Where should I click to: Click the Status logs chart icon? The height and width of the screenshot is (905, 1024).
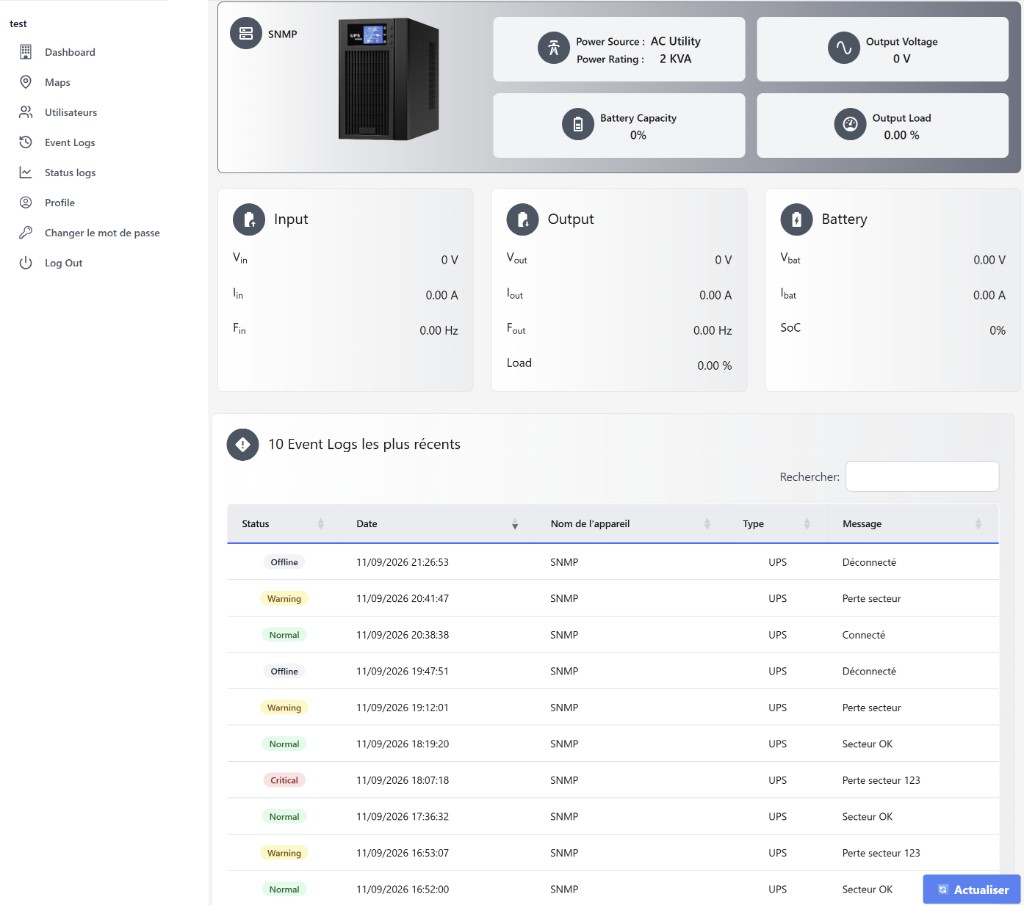point(25,172)
